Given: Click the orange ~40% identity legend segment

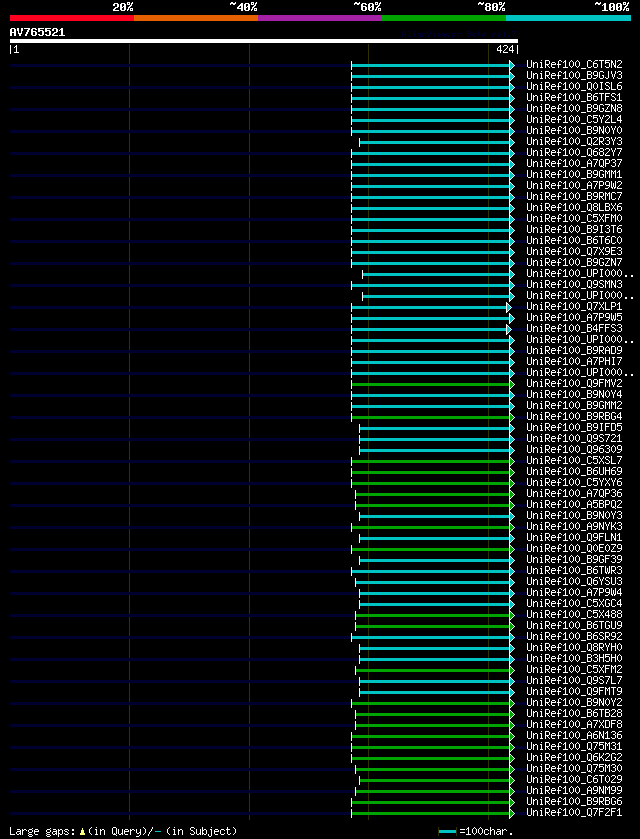Looking at the screenshot, I should (x=196, y=18).
